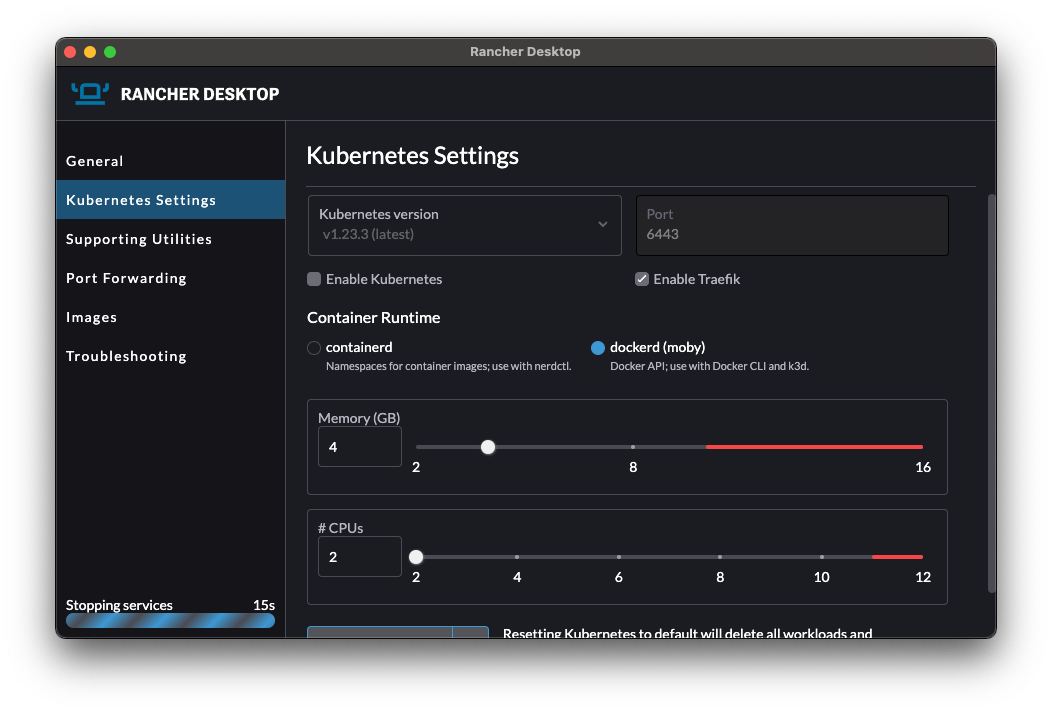Click the Memory (GB) input field

359,447
